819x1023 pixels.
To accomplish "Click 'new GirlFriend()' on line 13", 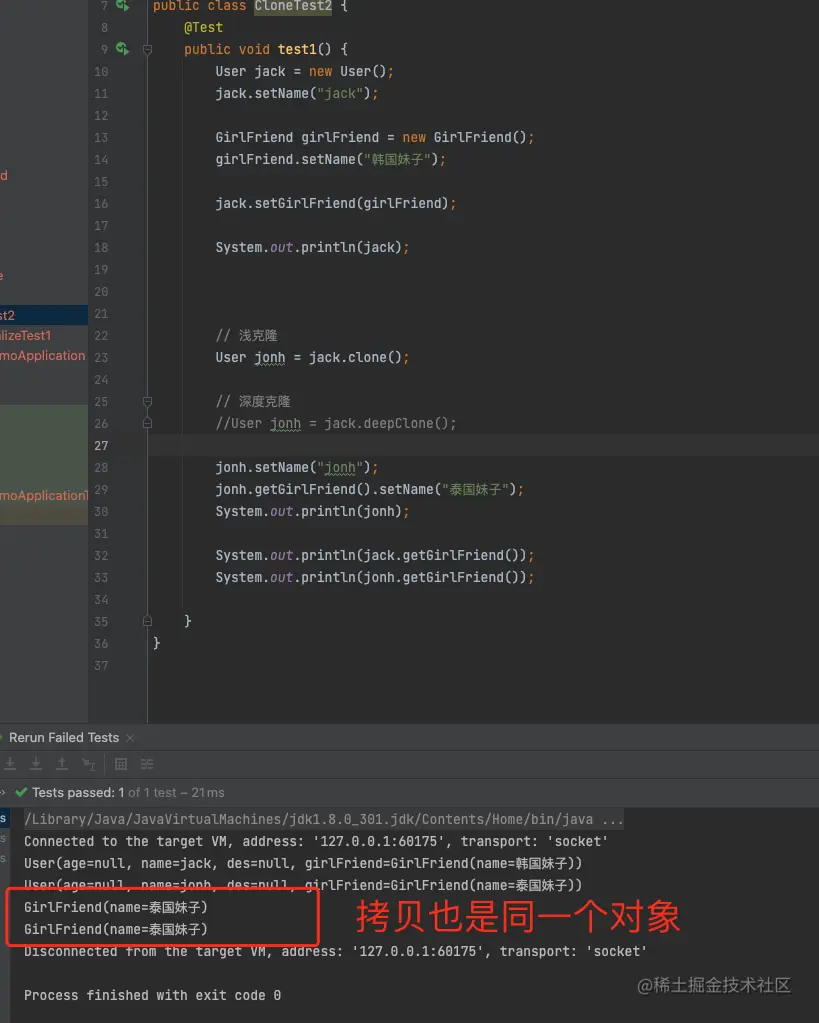I will tap(464, 138).
